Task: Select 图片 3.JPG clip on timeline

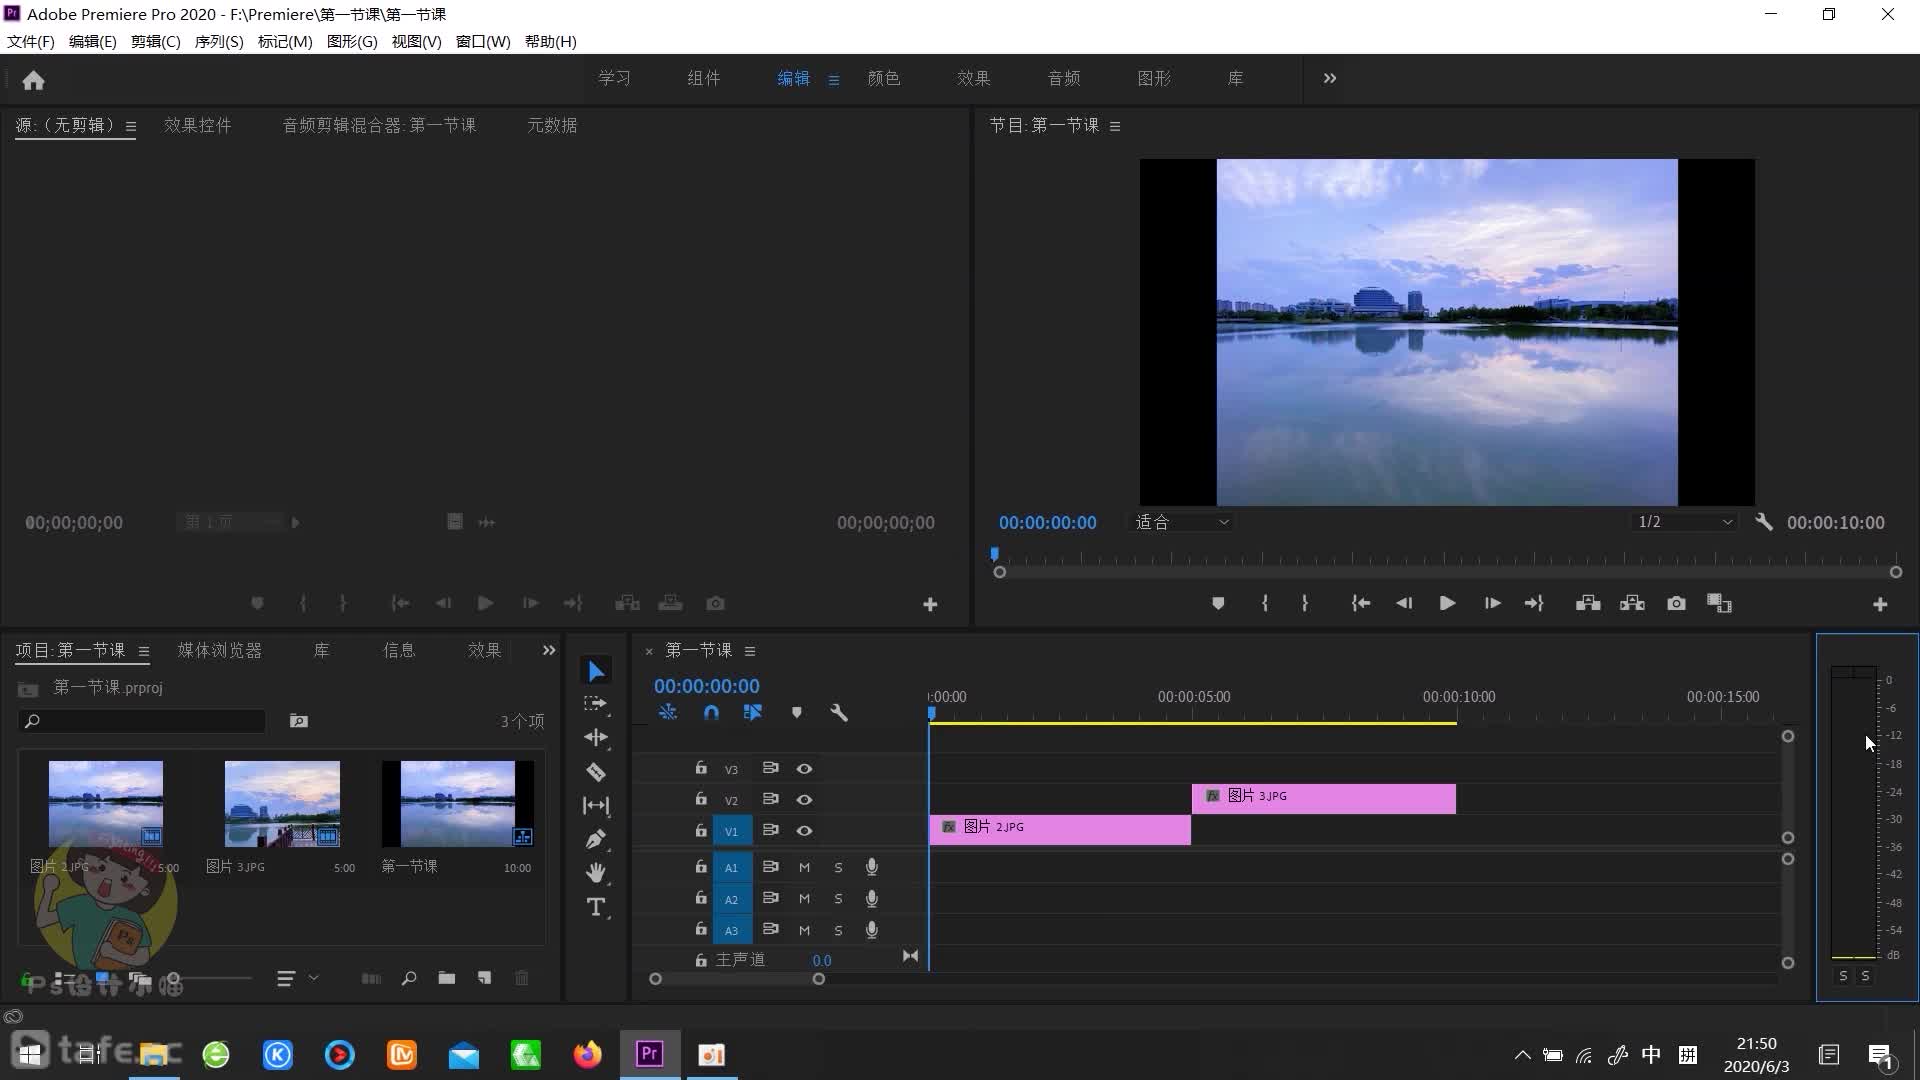Action: click(x=1323, y=798)
